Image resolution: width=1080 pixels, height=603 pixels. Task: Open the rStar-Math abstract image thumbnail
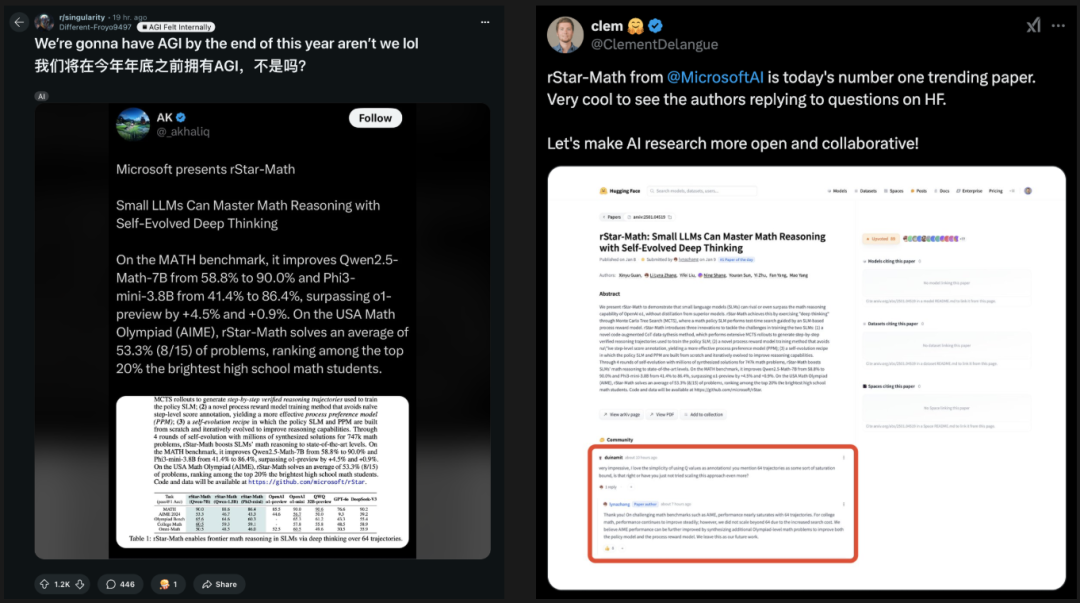coord(262,472)
